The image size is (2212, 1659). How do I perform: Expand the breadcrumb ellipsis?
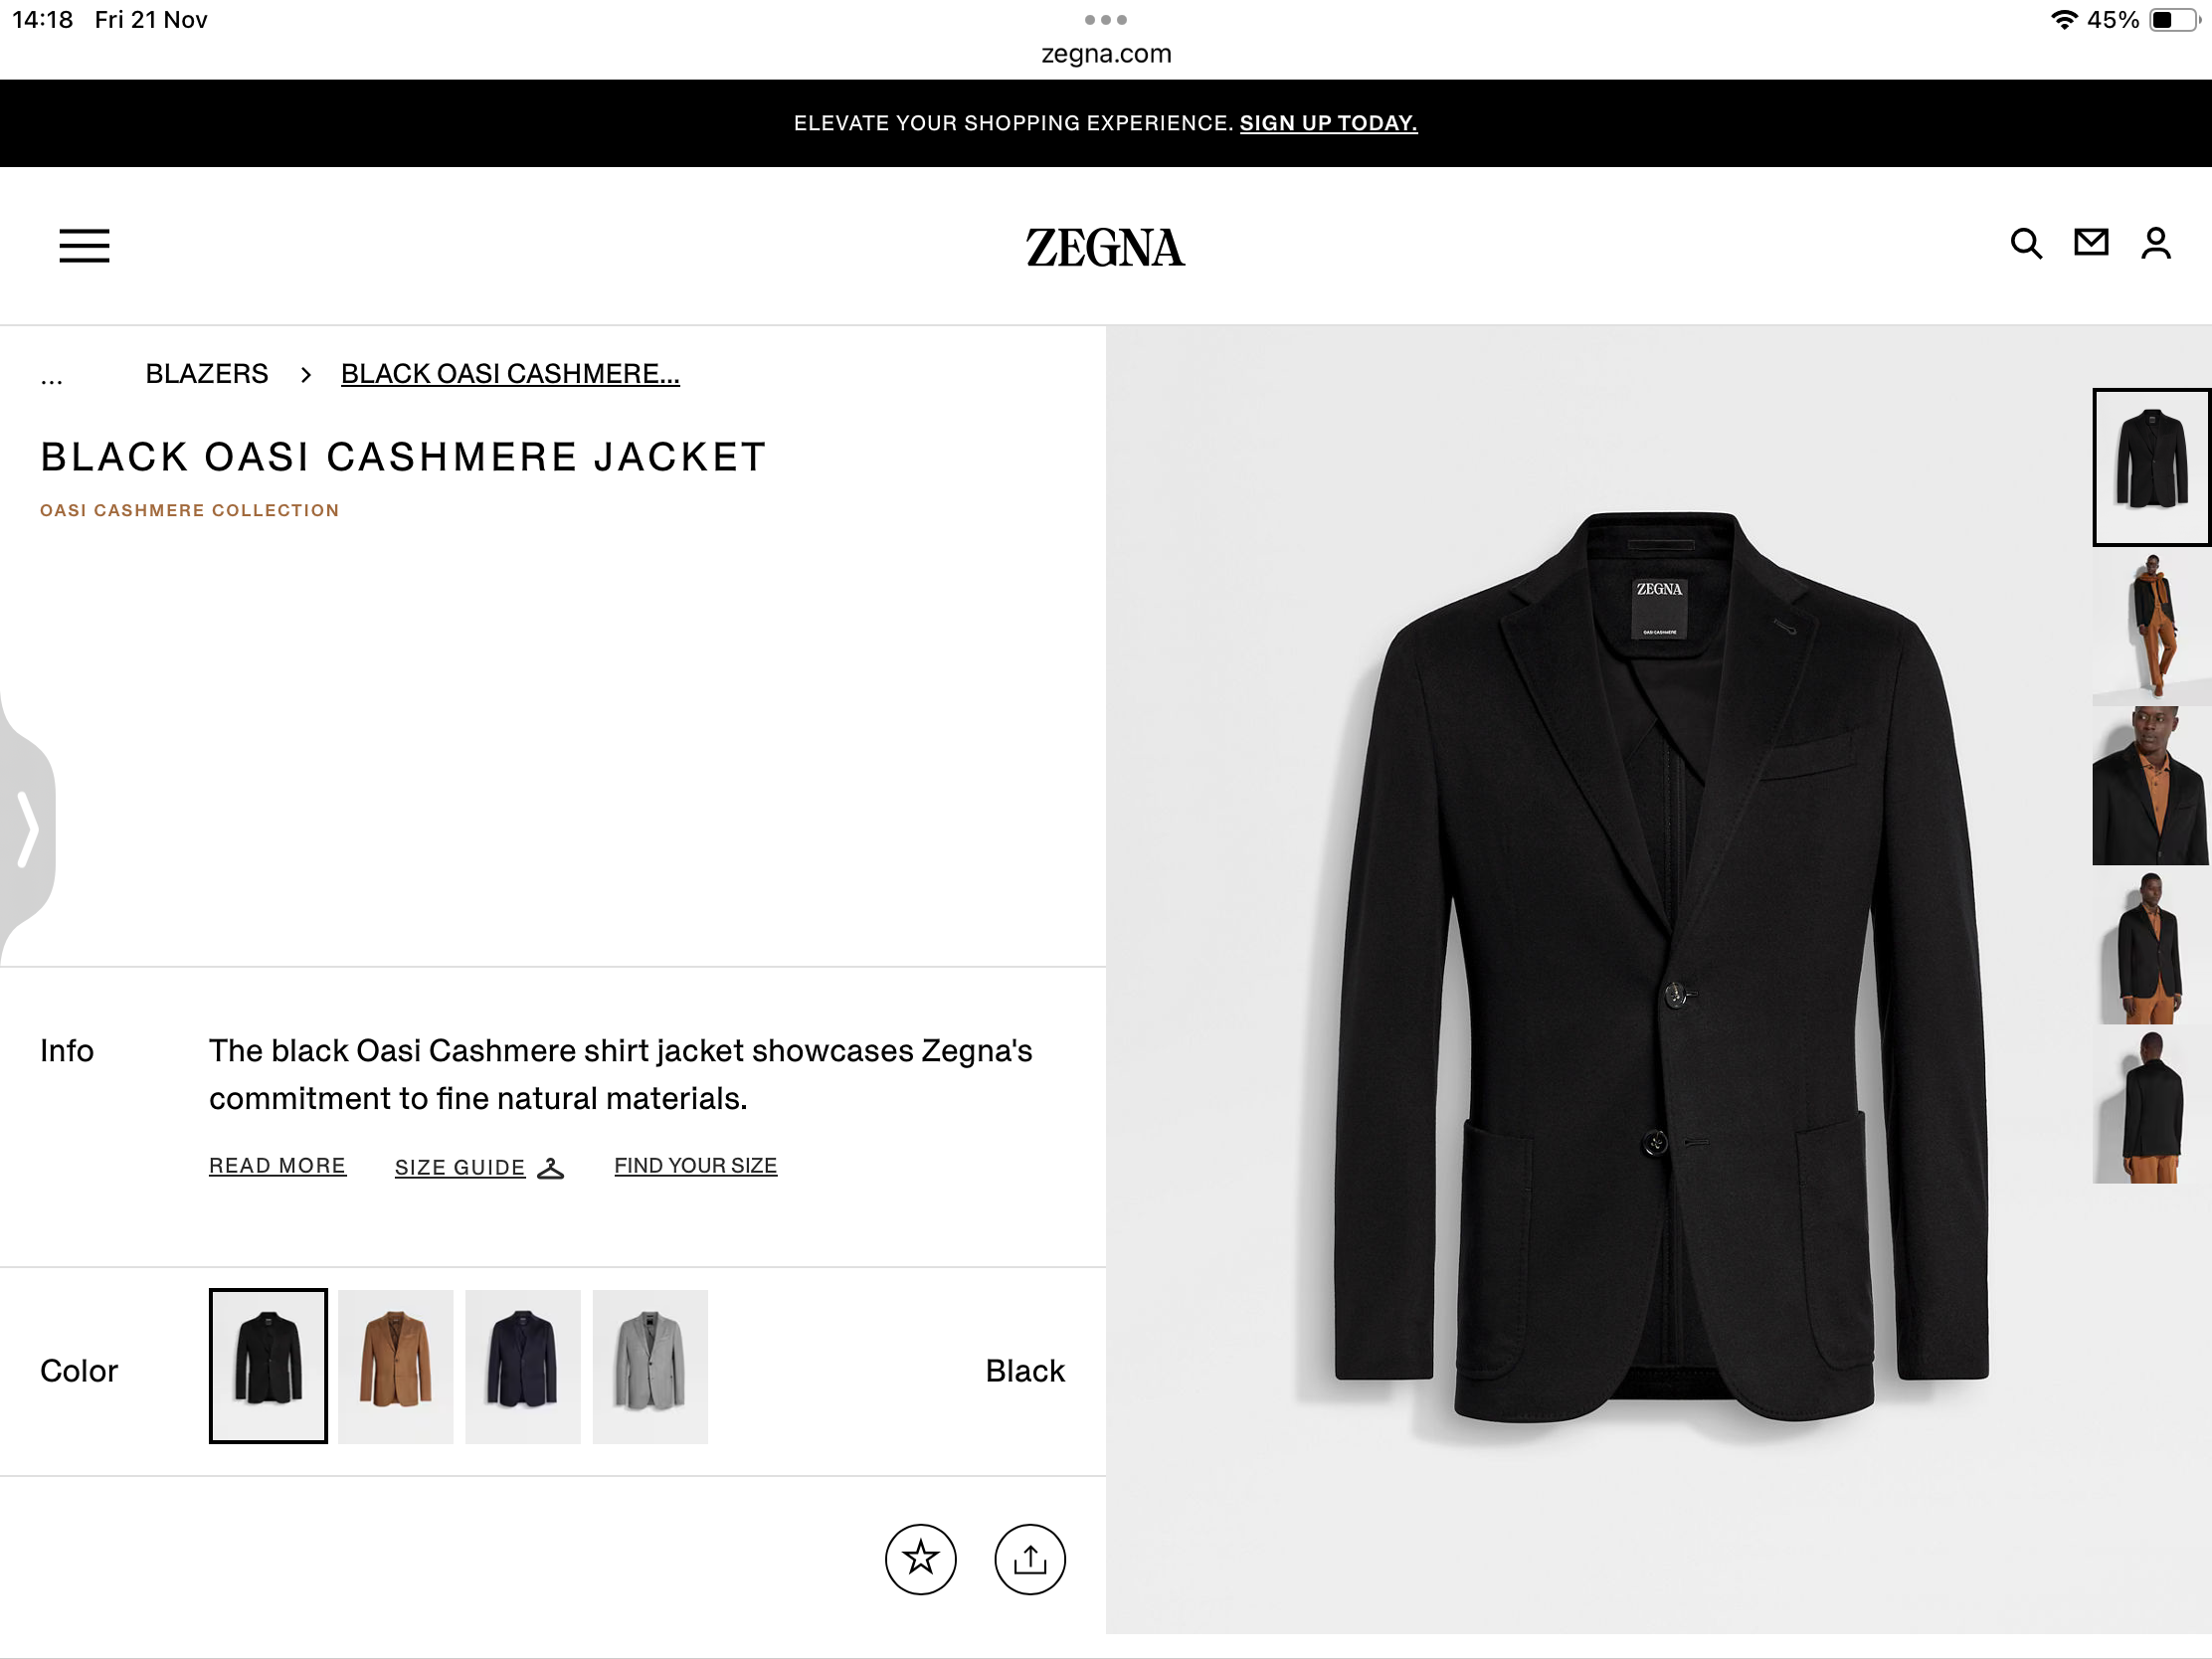coord(51,375)
